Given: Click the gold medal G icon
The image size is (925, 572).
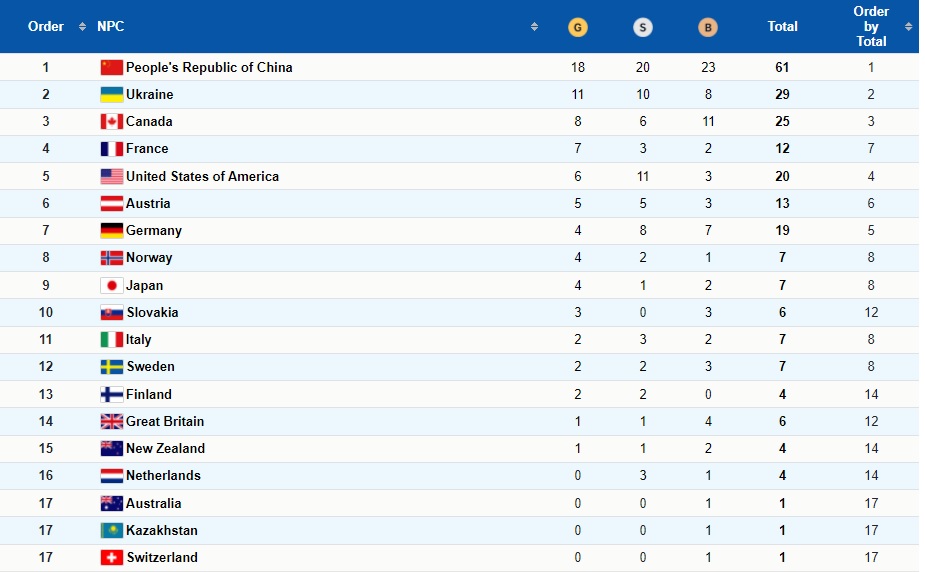Looking at the screenshot, I should 578,27.
